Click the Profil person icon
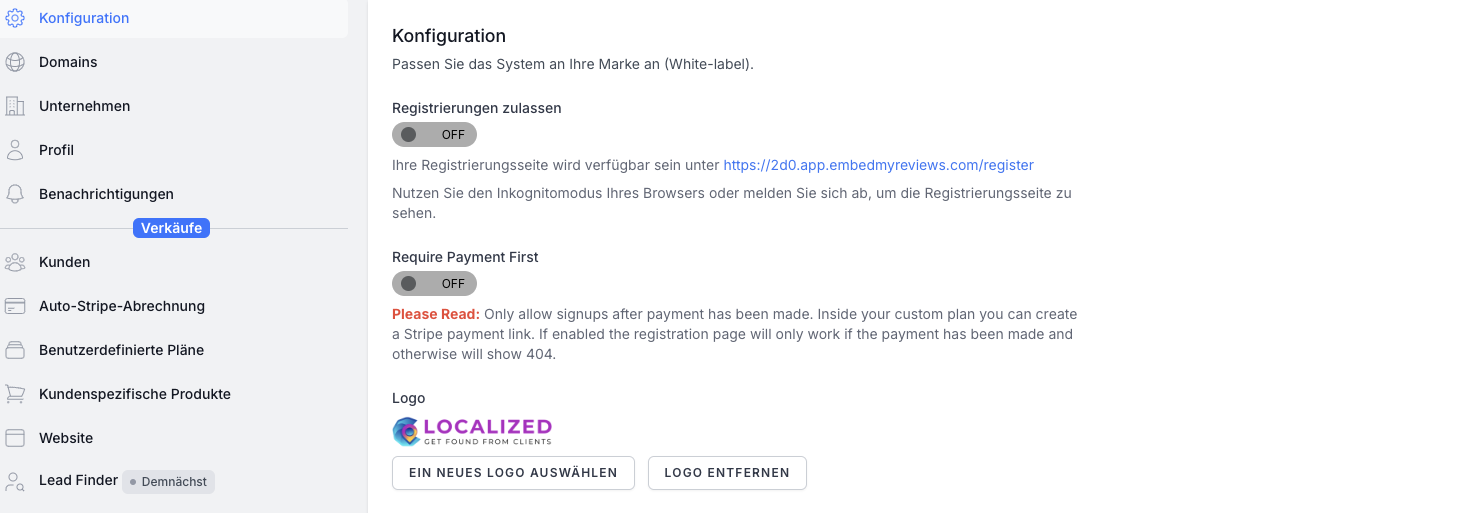 point(15,150)
